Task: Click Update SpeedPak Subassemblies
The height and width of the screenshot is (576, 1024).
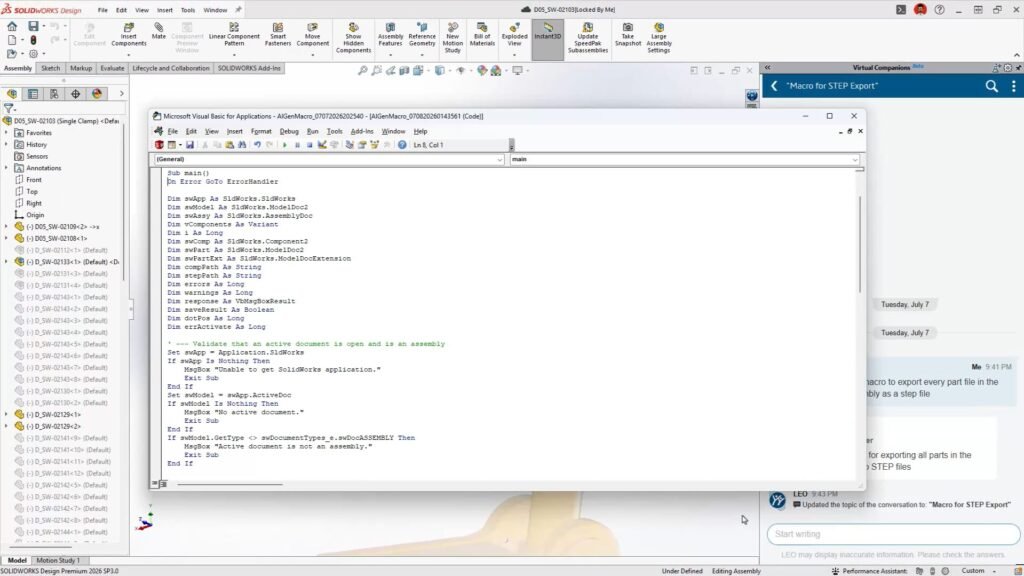Action: 588,38
